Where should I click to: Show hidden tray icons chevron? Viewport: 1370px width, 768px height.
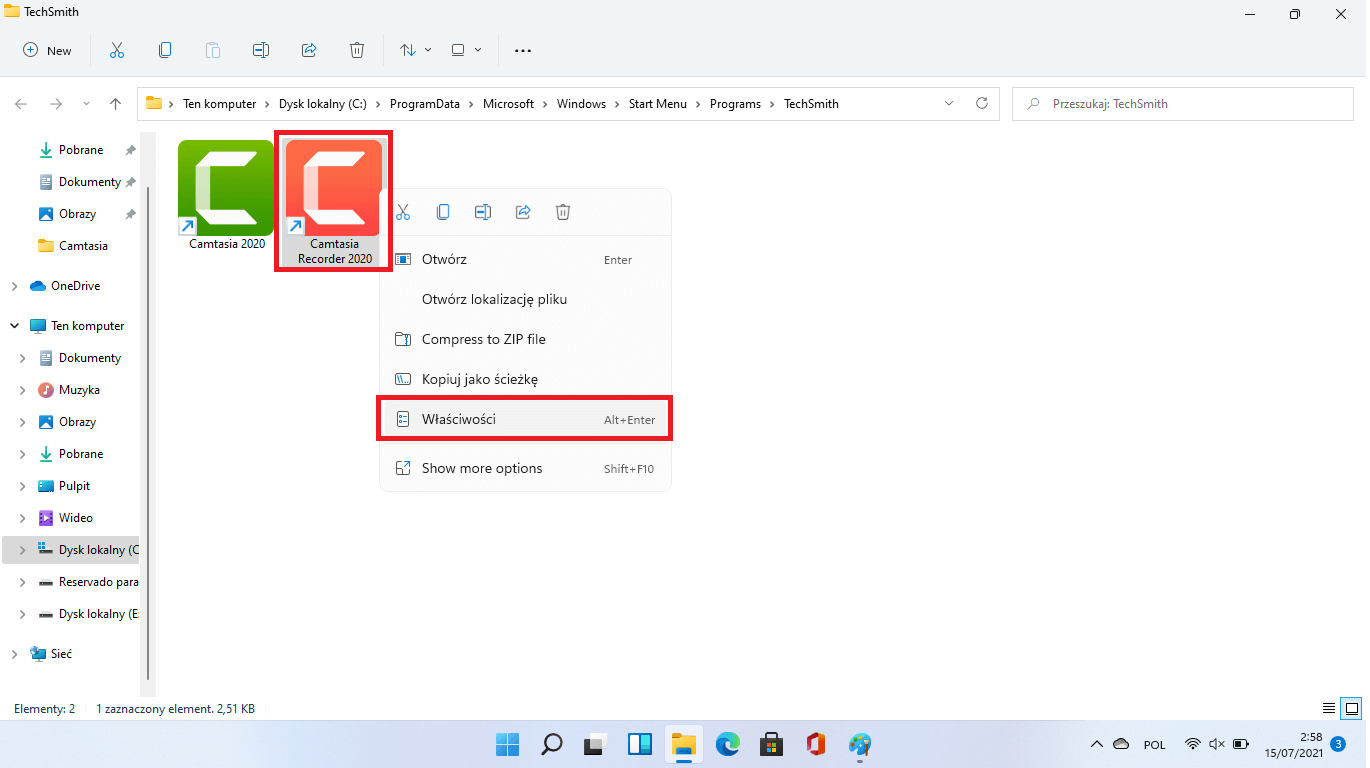[x=1097, y=744]
